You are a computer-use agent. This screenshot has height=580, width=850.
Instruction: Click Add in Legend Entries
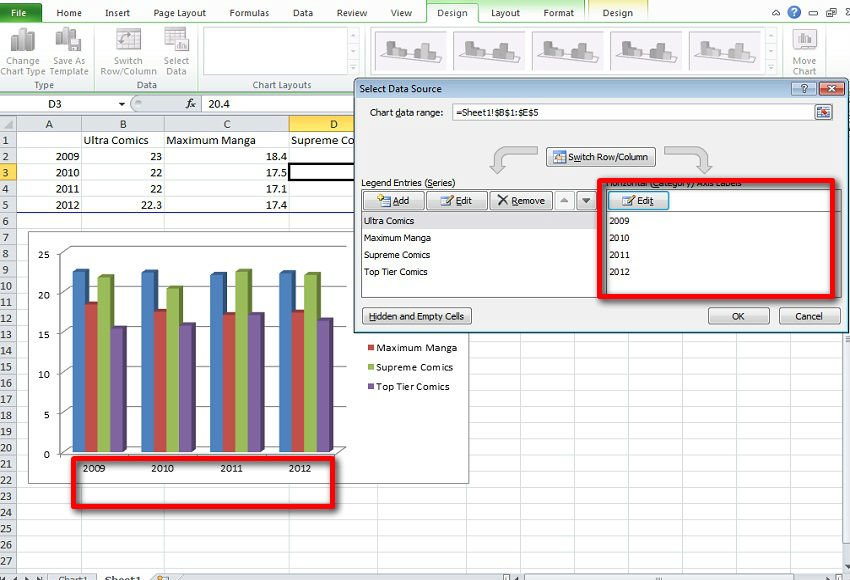click(392, 201)
